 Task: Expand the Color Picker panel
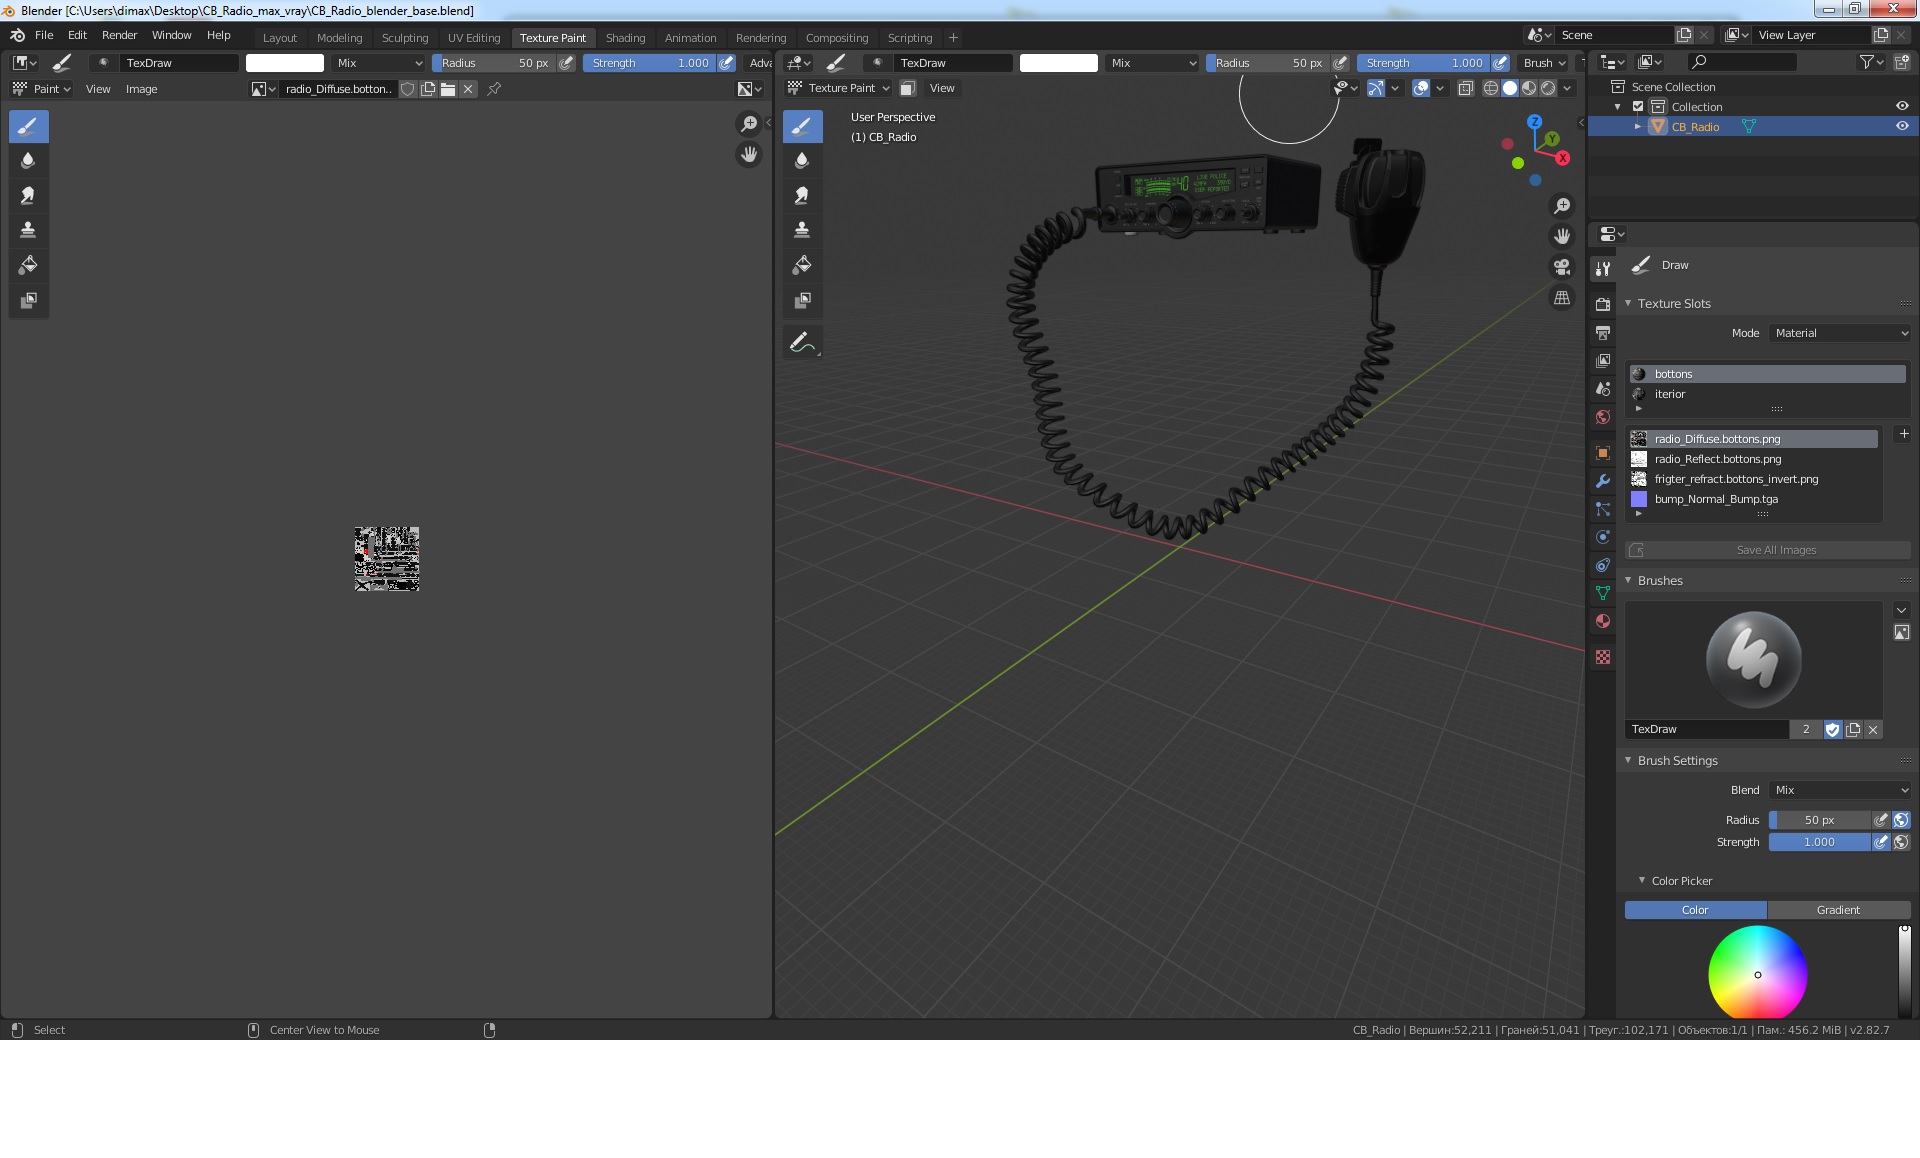[1640, 881]
